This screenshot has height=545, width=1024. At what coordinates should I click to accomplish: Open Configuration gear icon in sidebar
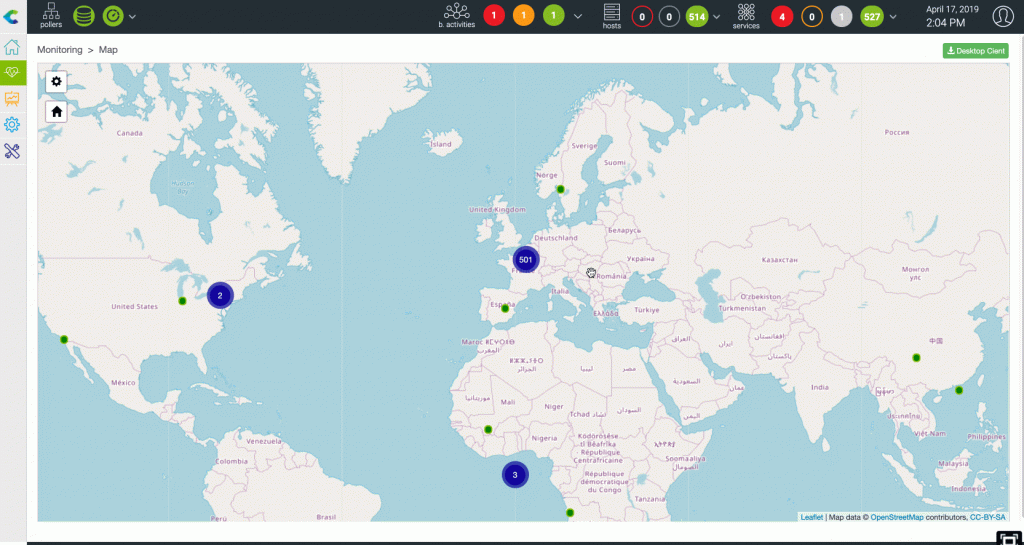[12, 125]
